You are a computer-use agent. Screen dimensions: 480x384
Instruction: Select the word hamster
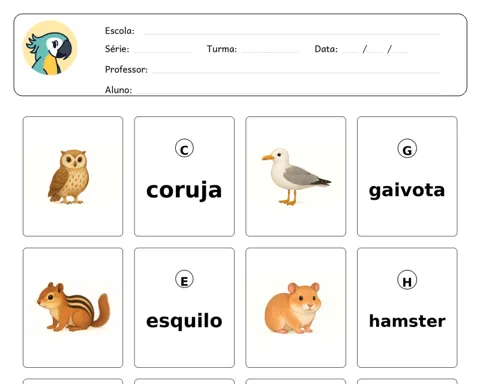(407, 321)
